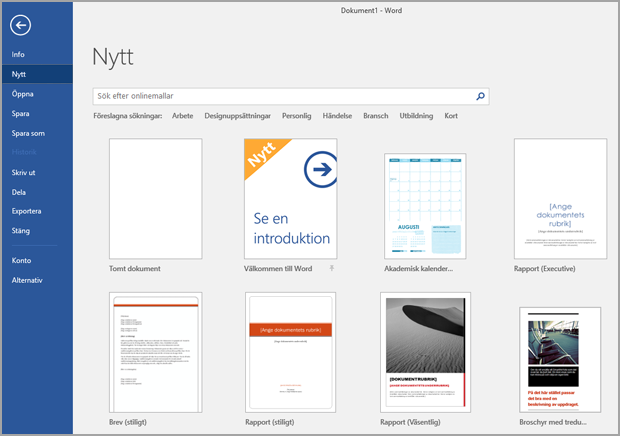Select the Rapport (stiligt) template thumbnail

291,353
